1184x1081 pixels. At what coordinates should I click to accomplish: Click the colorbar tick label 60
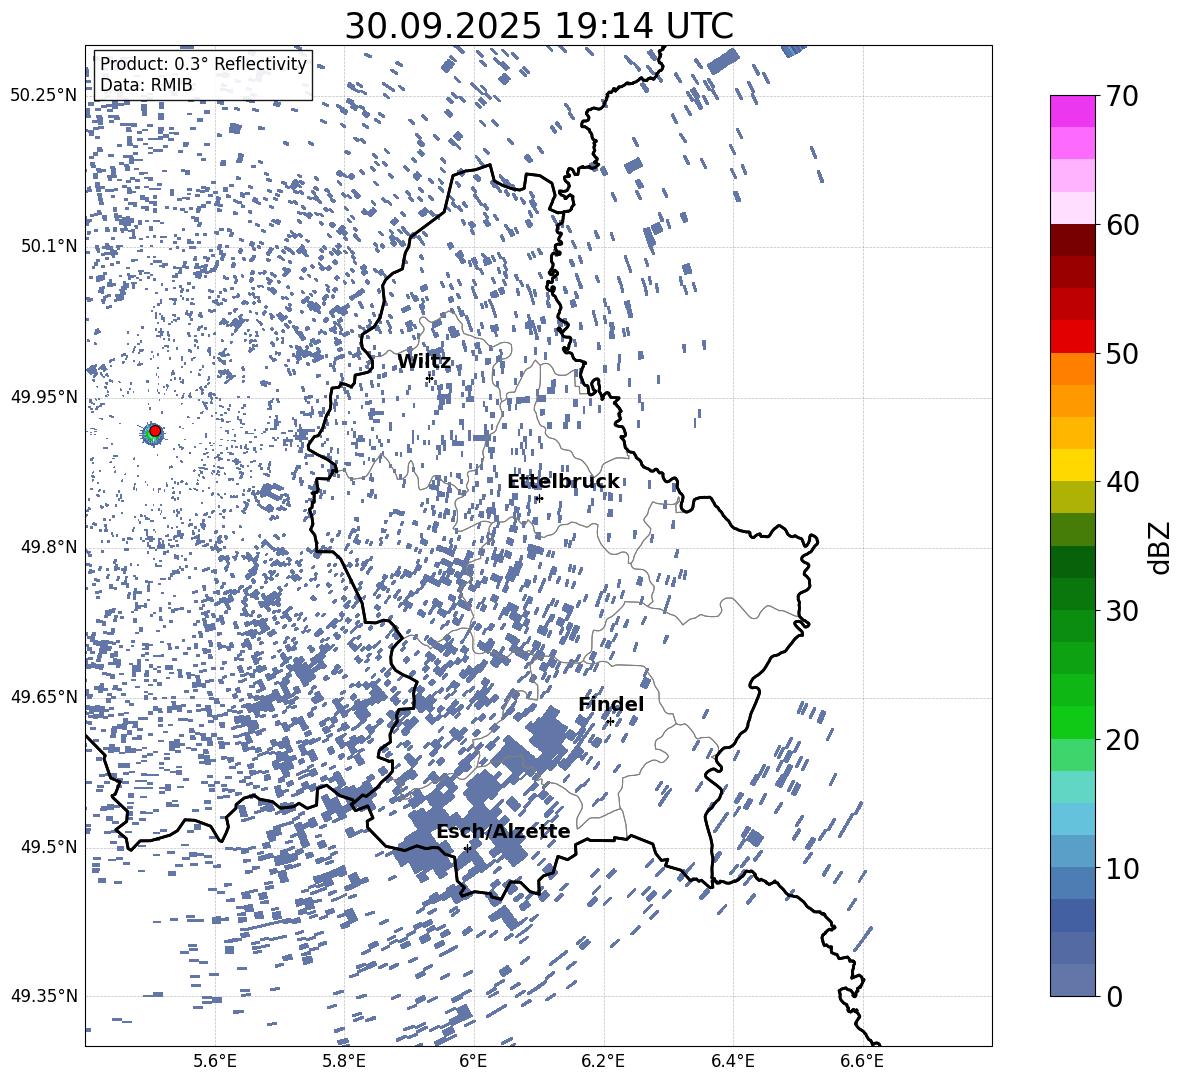pyautogui.click(x=1122, y=225)
